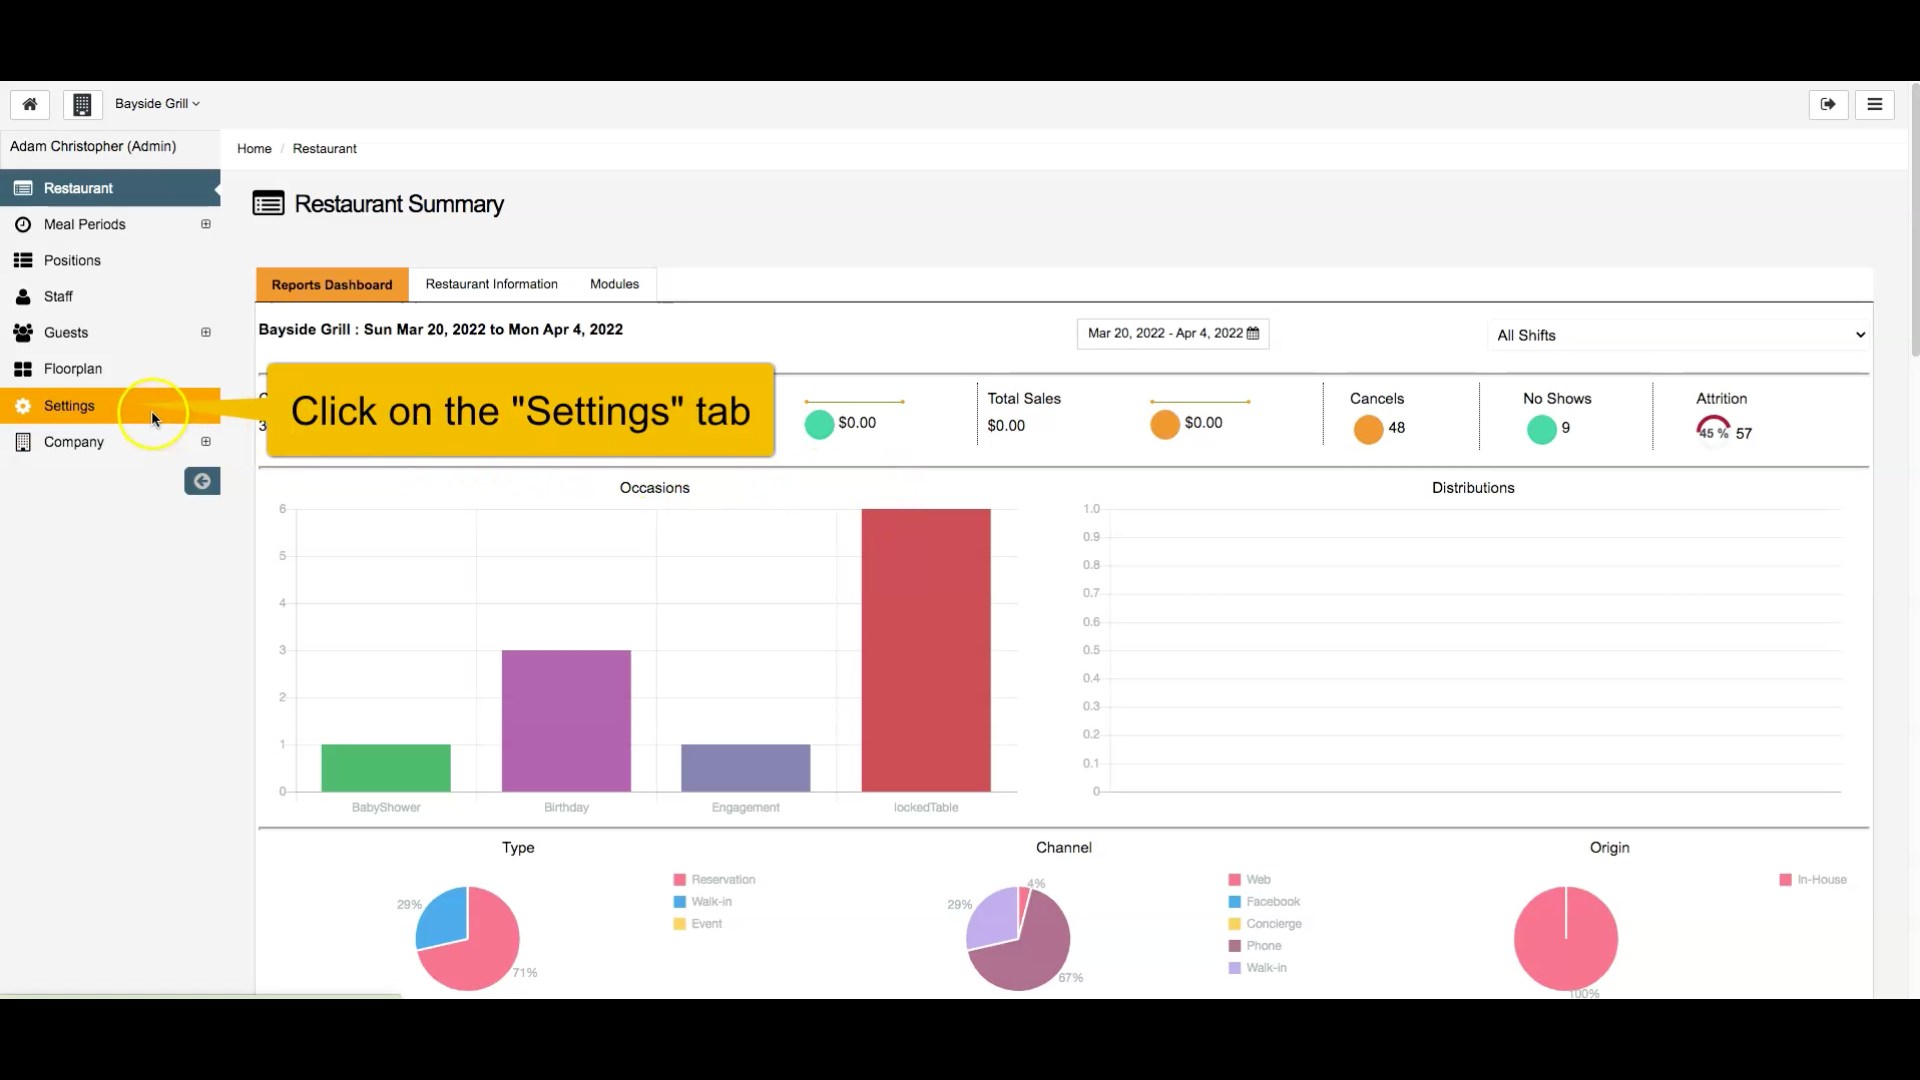Screen dimensions: 1920x1080
Task: Toggle Facebook legend in Channel chart
Action: tap(1272, 902)
